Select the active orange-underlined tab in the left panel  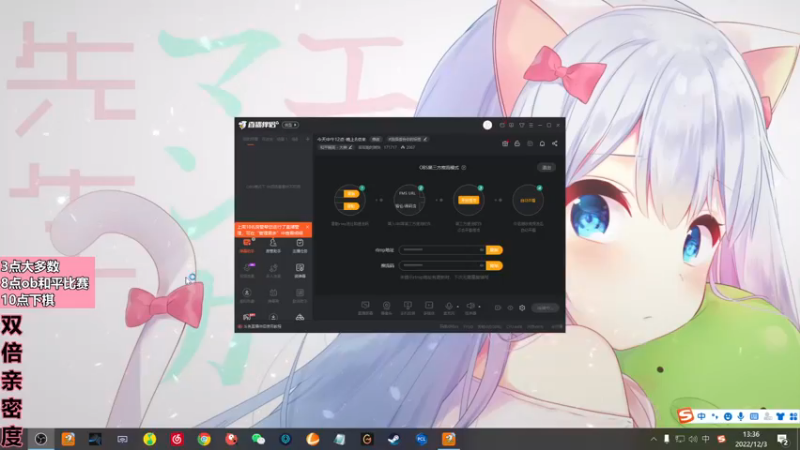point(250,139)
